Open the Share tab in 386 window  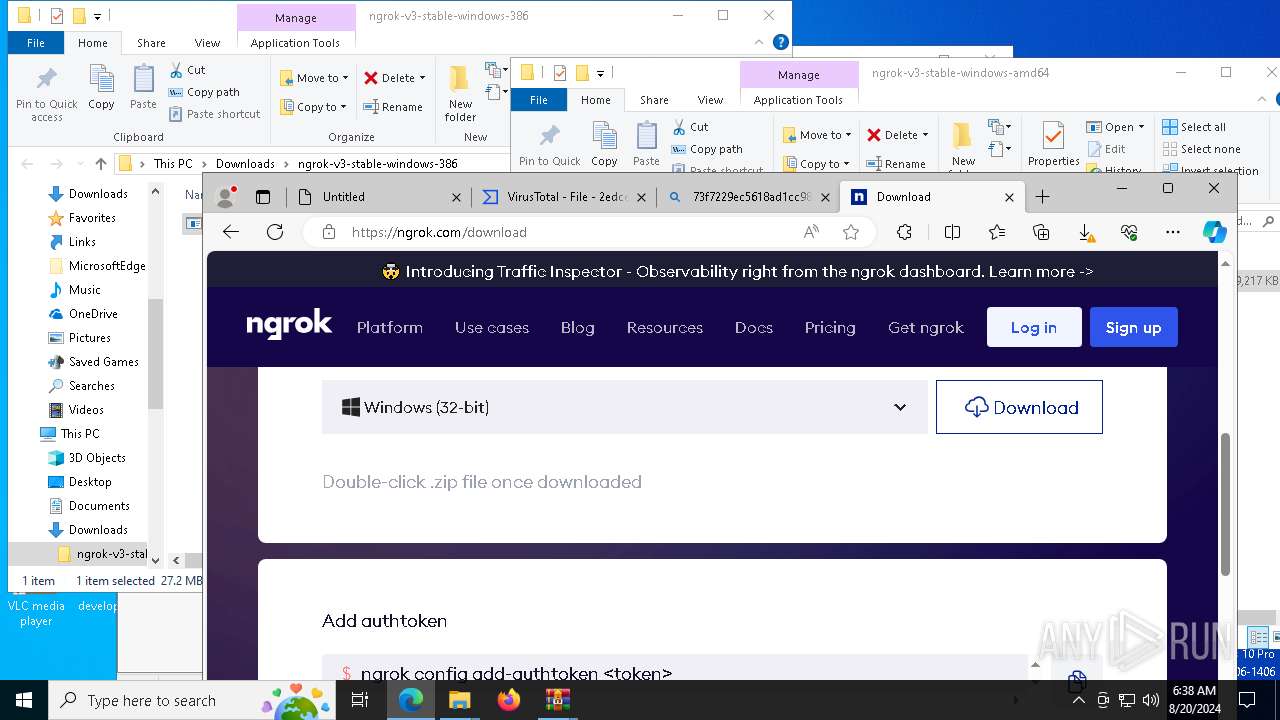click(x=151, y=43)
